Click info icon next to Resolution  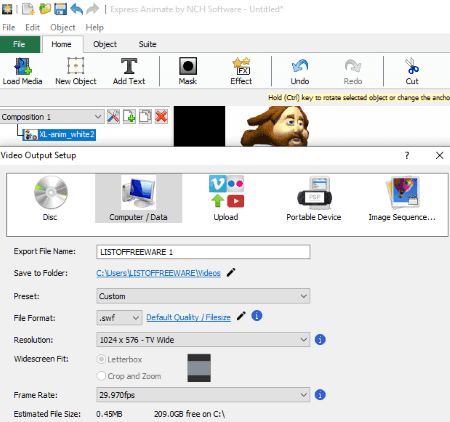point(320,340)
